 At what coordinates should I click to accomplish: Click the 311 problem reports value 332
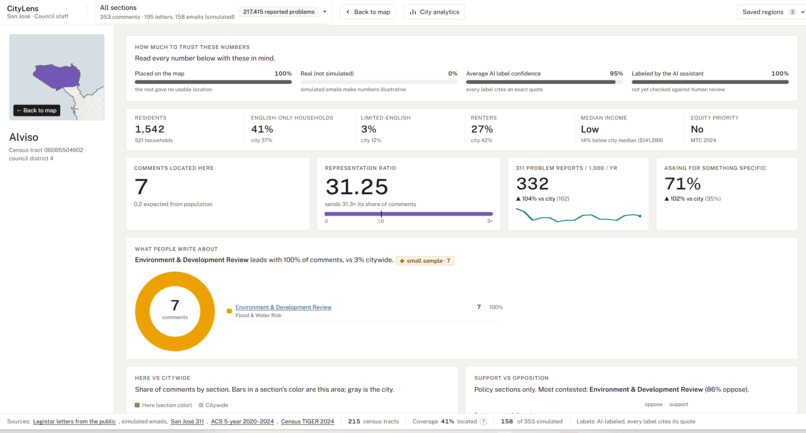[533, 184]
